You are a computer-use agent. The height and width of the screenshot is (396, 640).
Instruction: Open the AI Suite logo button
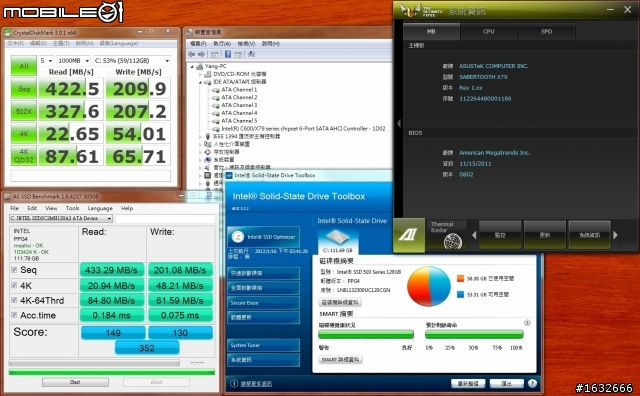pos(409,235)
